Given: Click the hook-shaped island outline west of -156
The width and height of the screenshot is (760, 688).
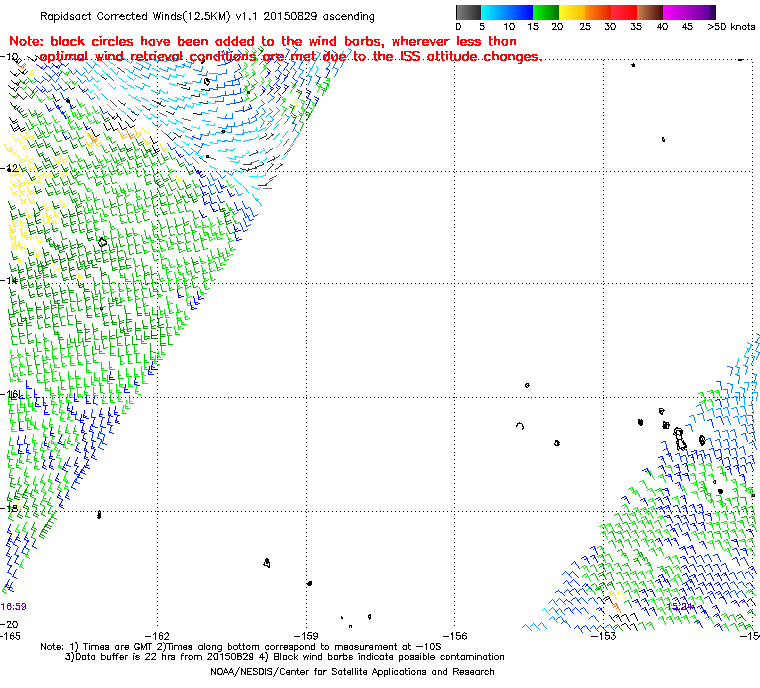Looking at the screenshot, I should point(520,426).
